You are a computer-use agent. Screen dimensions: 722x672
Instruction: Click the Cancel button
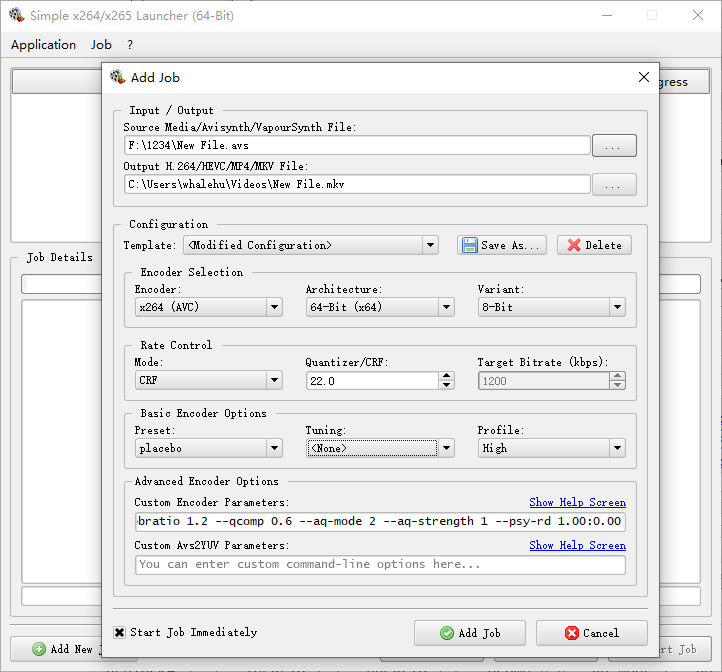(592, 633)
